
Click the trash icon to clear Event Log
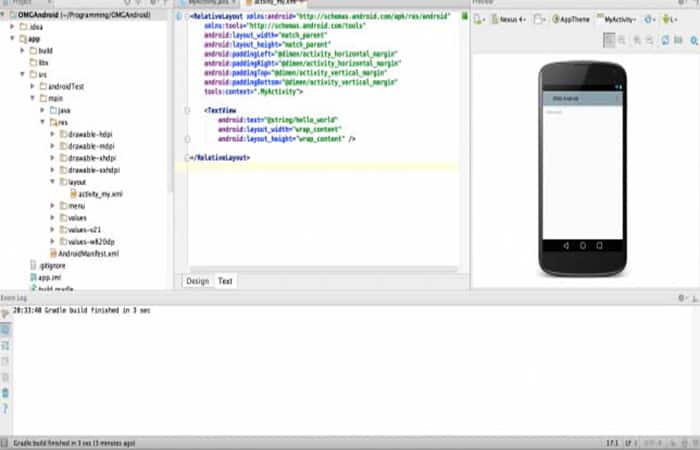pos(5,393)
